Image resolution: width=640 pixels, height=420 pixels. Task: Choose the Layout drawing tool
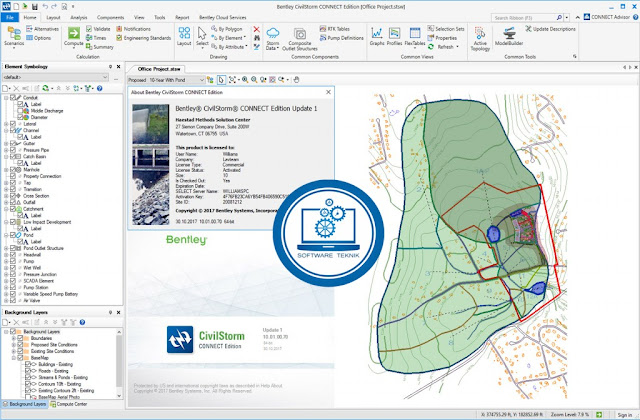(184, 36)
